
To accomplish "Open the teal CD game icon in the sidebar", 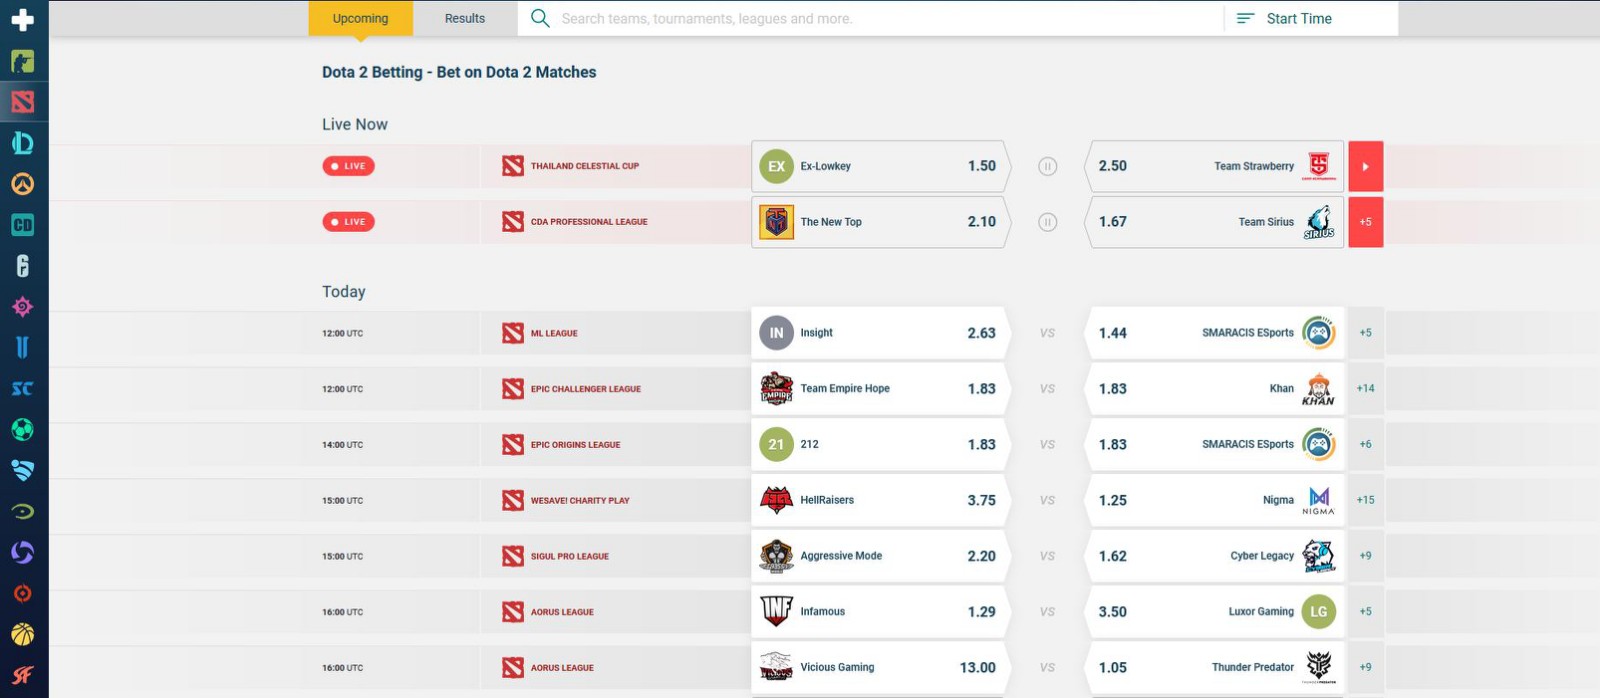I will (22, 225).
